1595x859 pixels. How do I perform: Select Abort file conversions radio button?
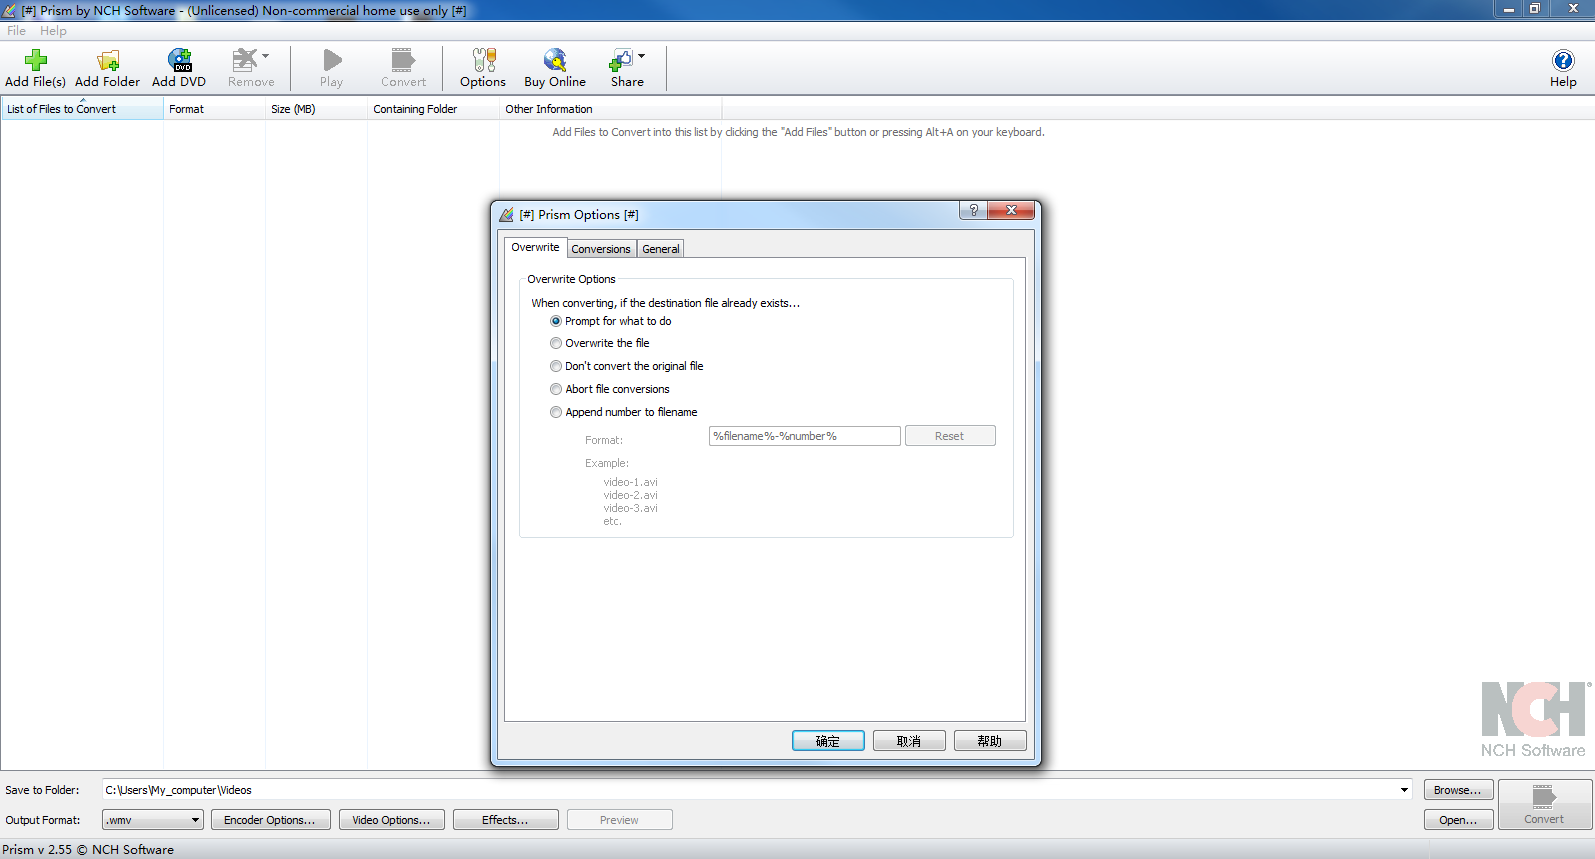point(556,390)
